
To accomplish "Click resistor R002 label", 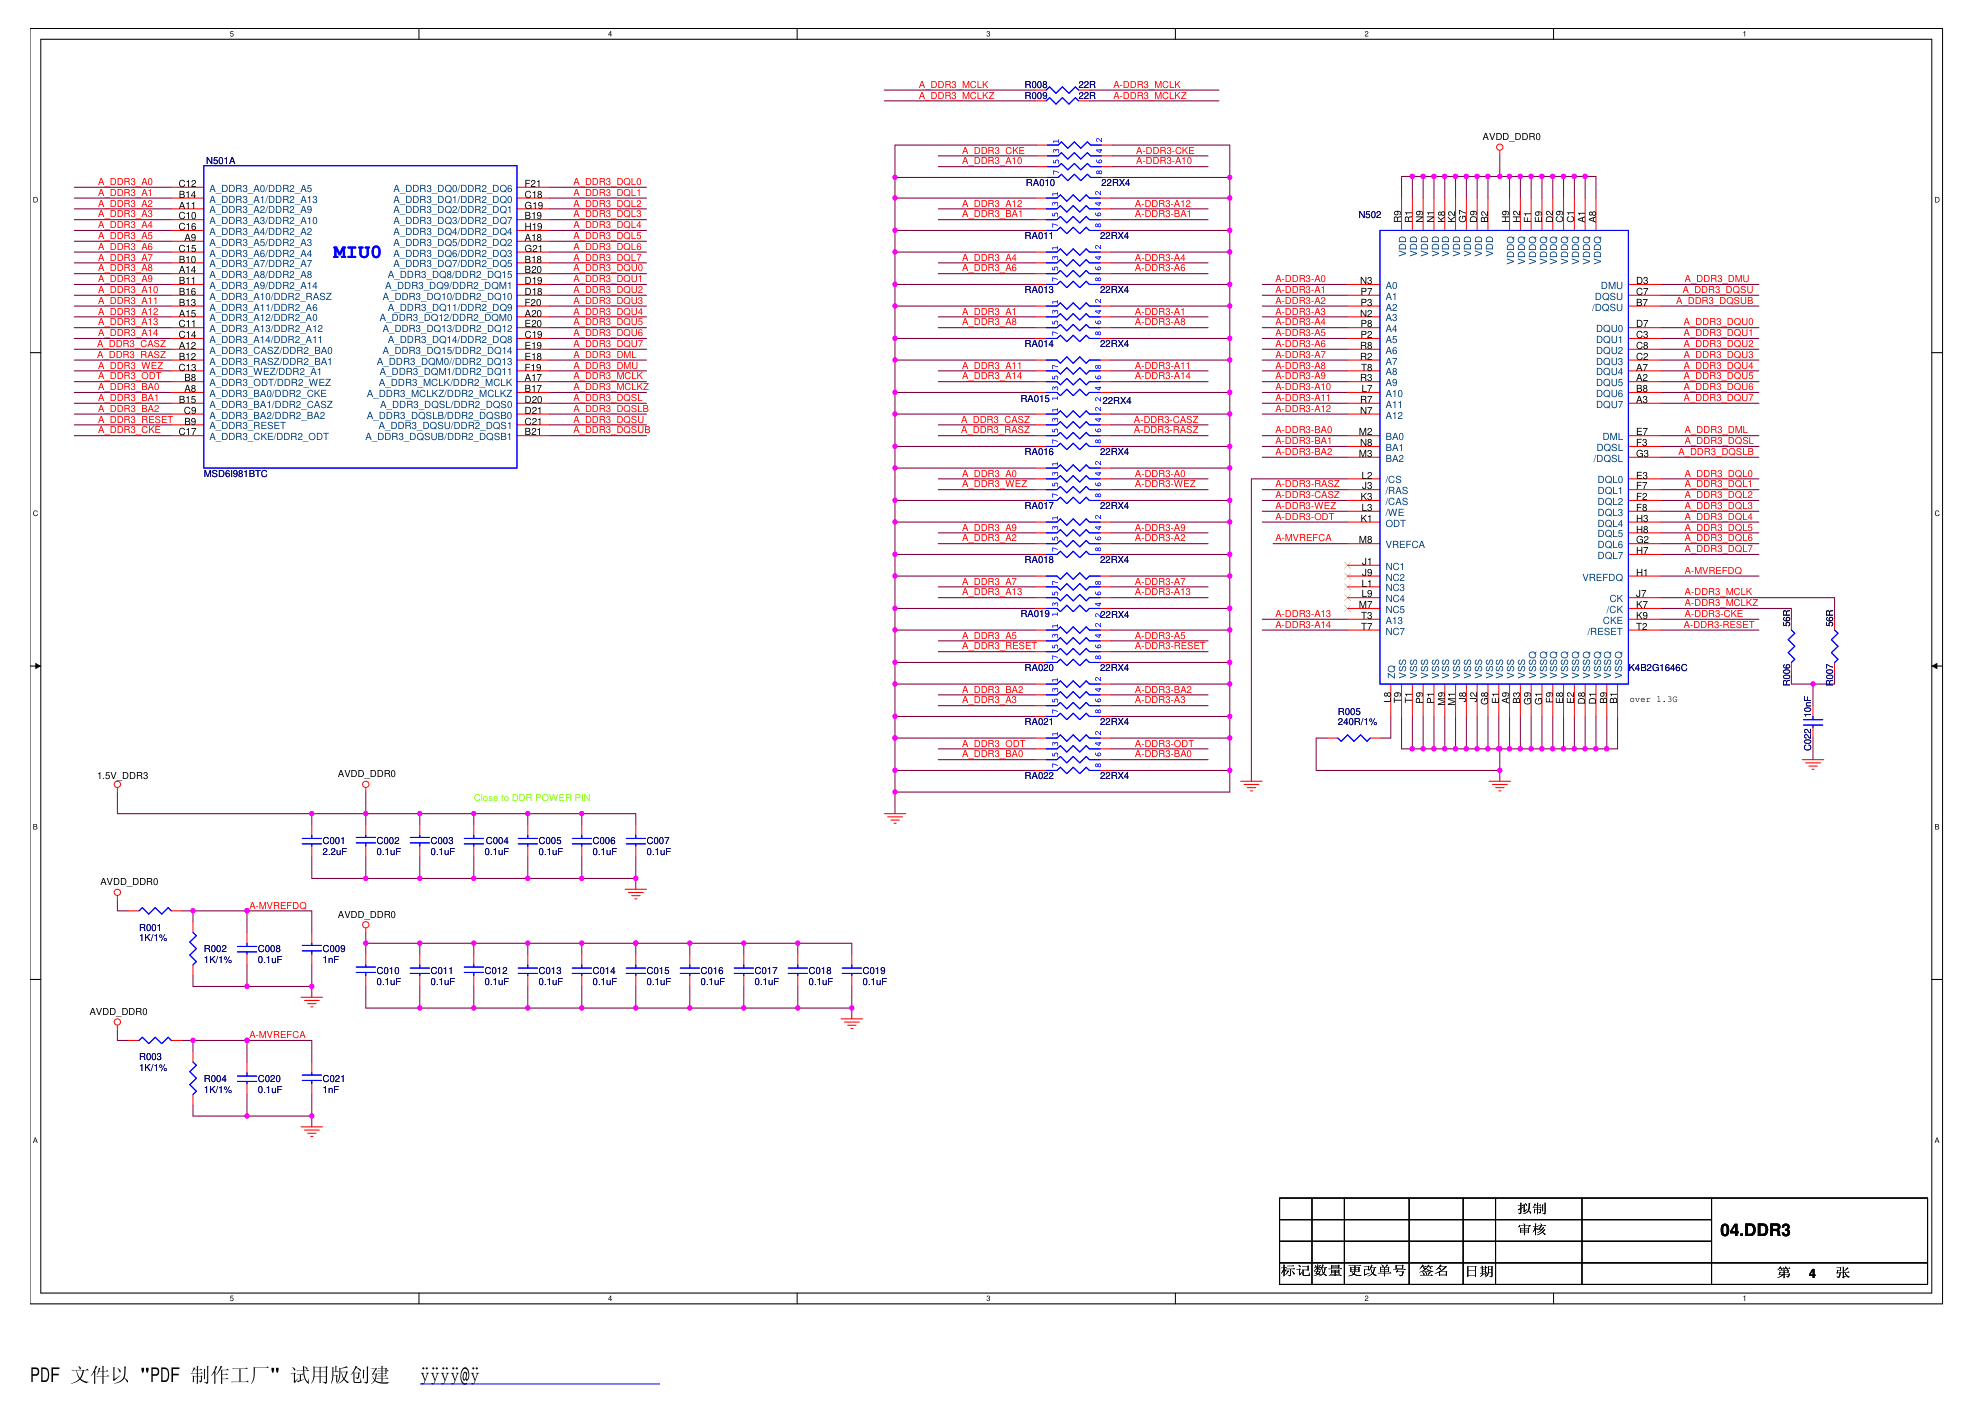I will click(x=215, y=949).
